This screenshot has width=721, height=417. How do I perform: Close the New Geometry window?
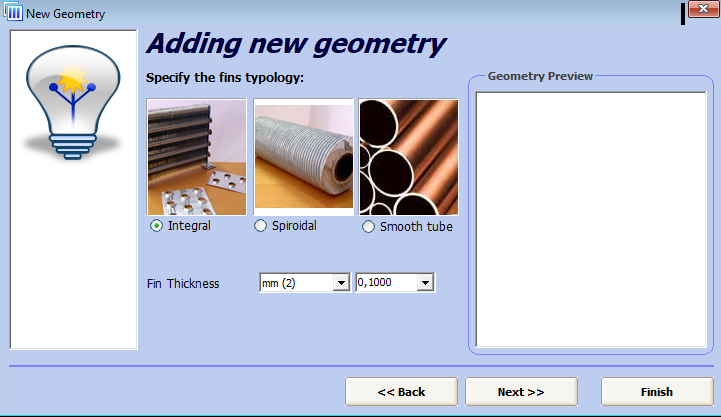point(704,9)
